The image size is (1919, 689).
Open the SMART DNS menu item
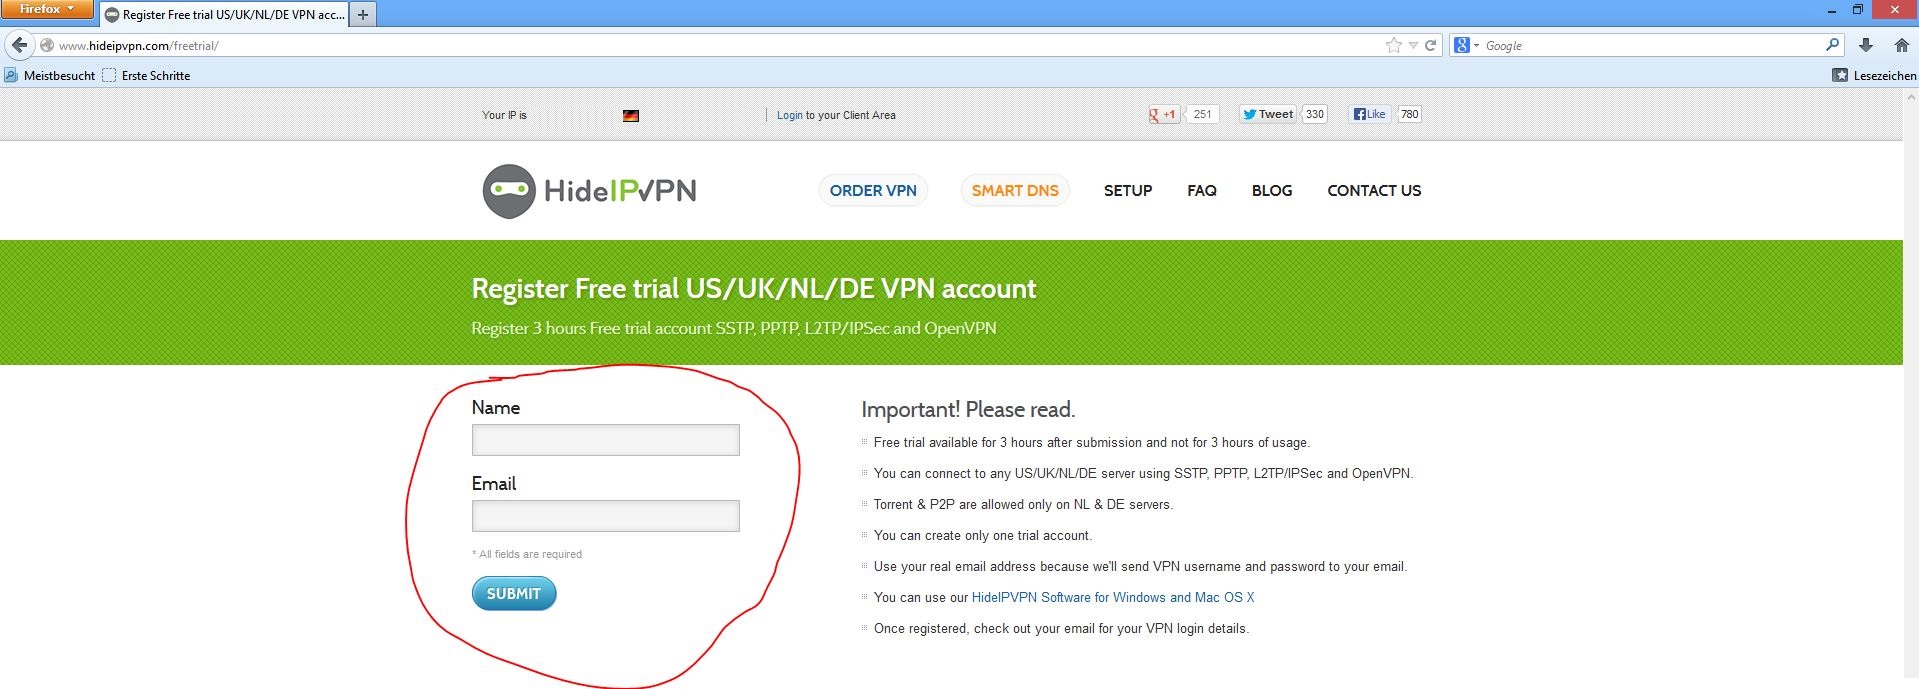coord(1015,190)
